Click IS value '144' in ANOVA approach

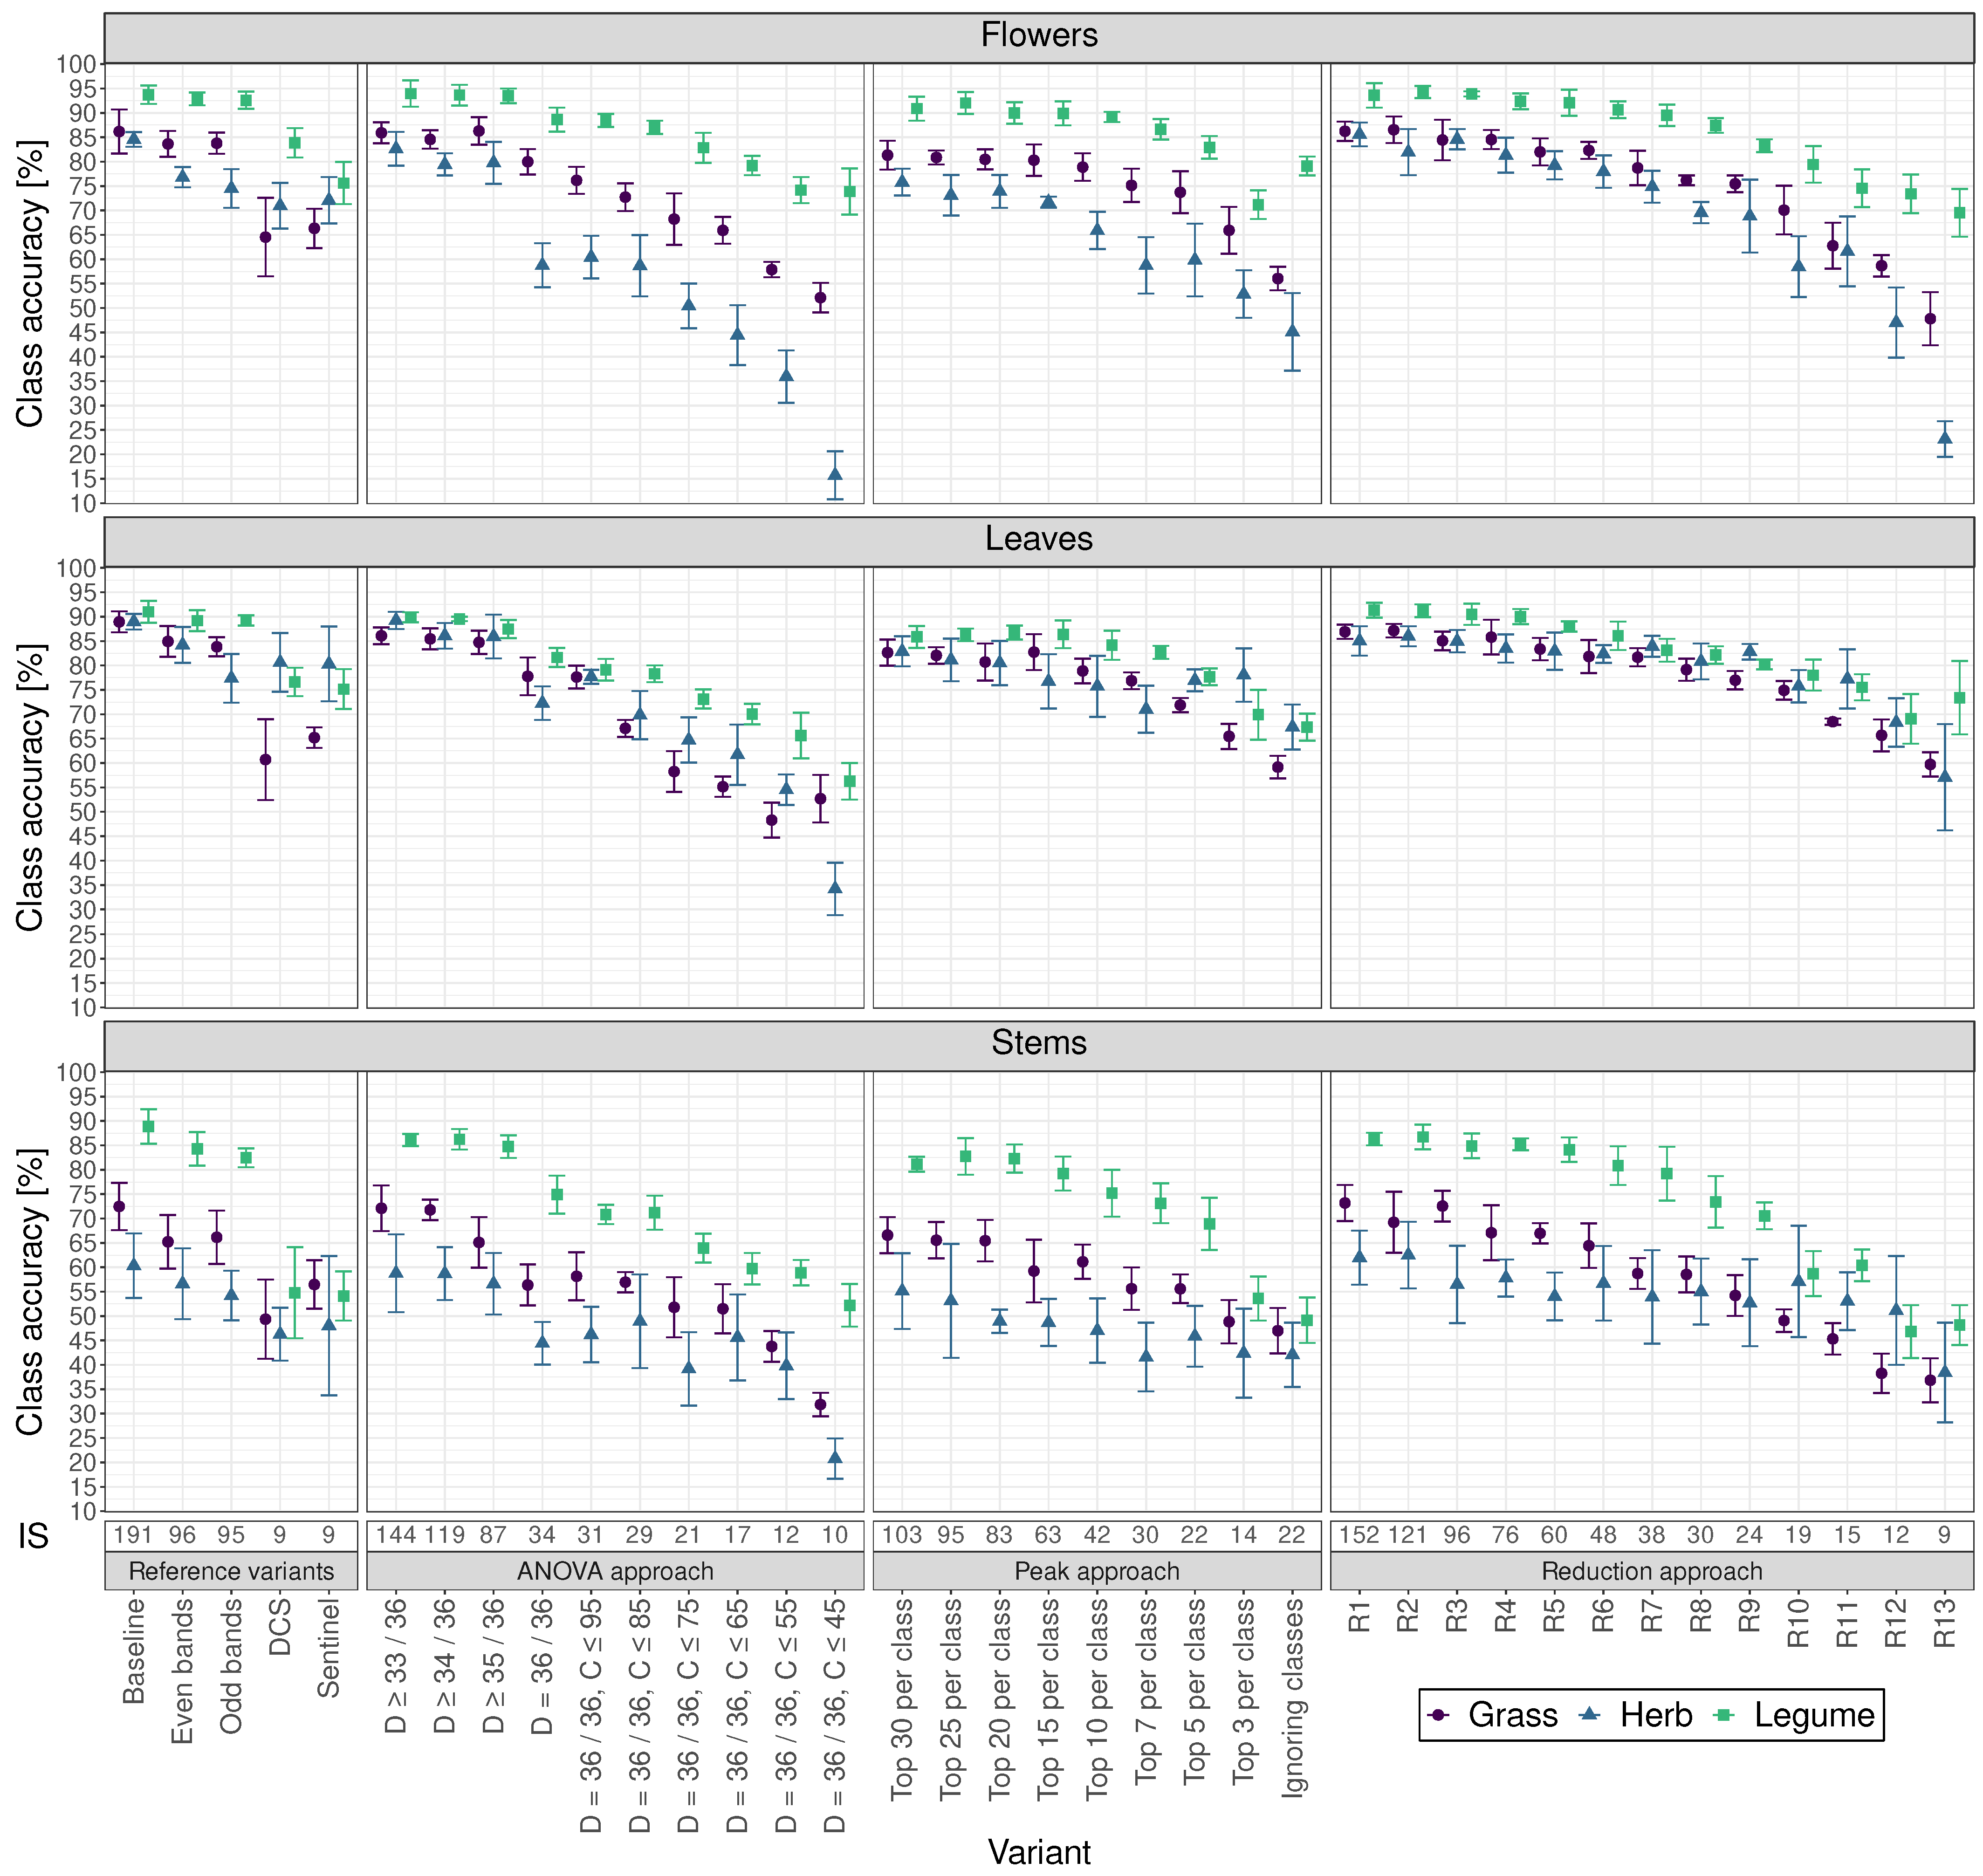[x=396, y=1535]
